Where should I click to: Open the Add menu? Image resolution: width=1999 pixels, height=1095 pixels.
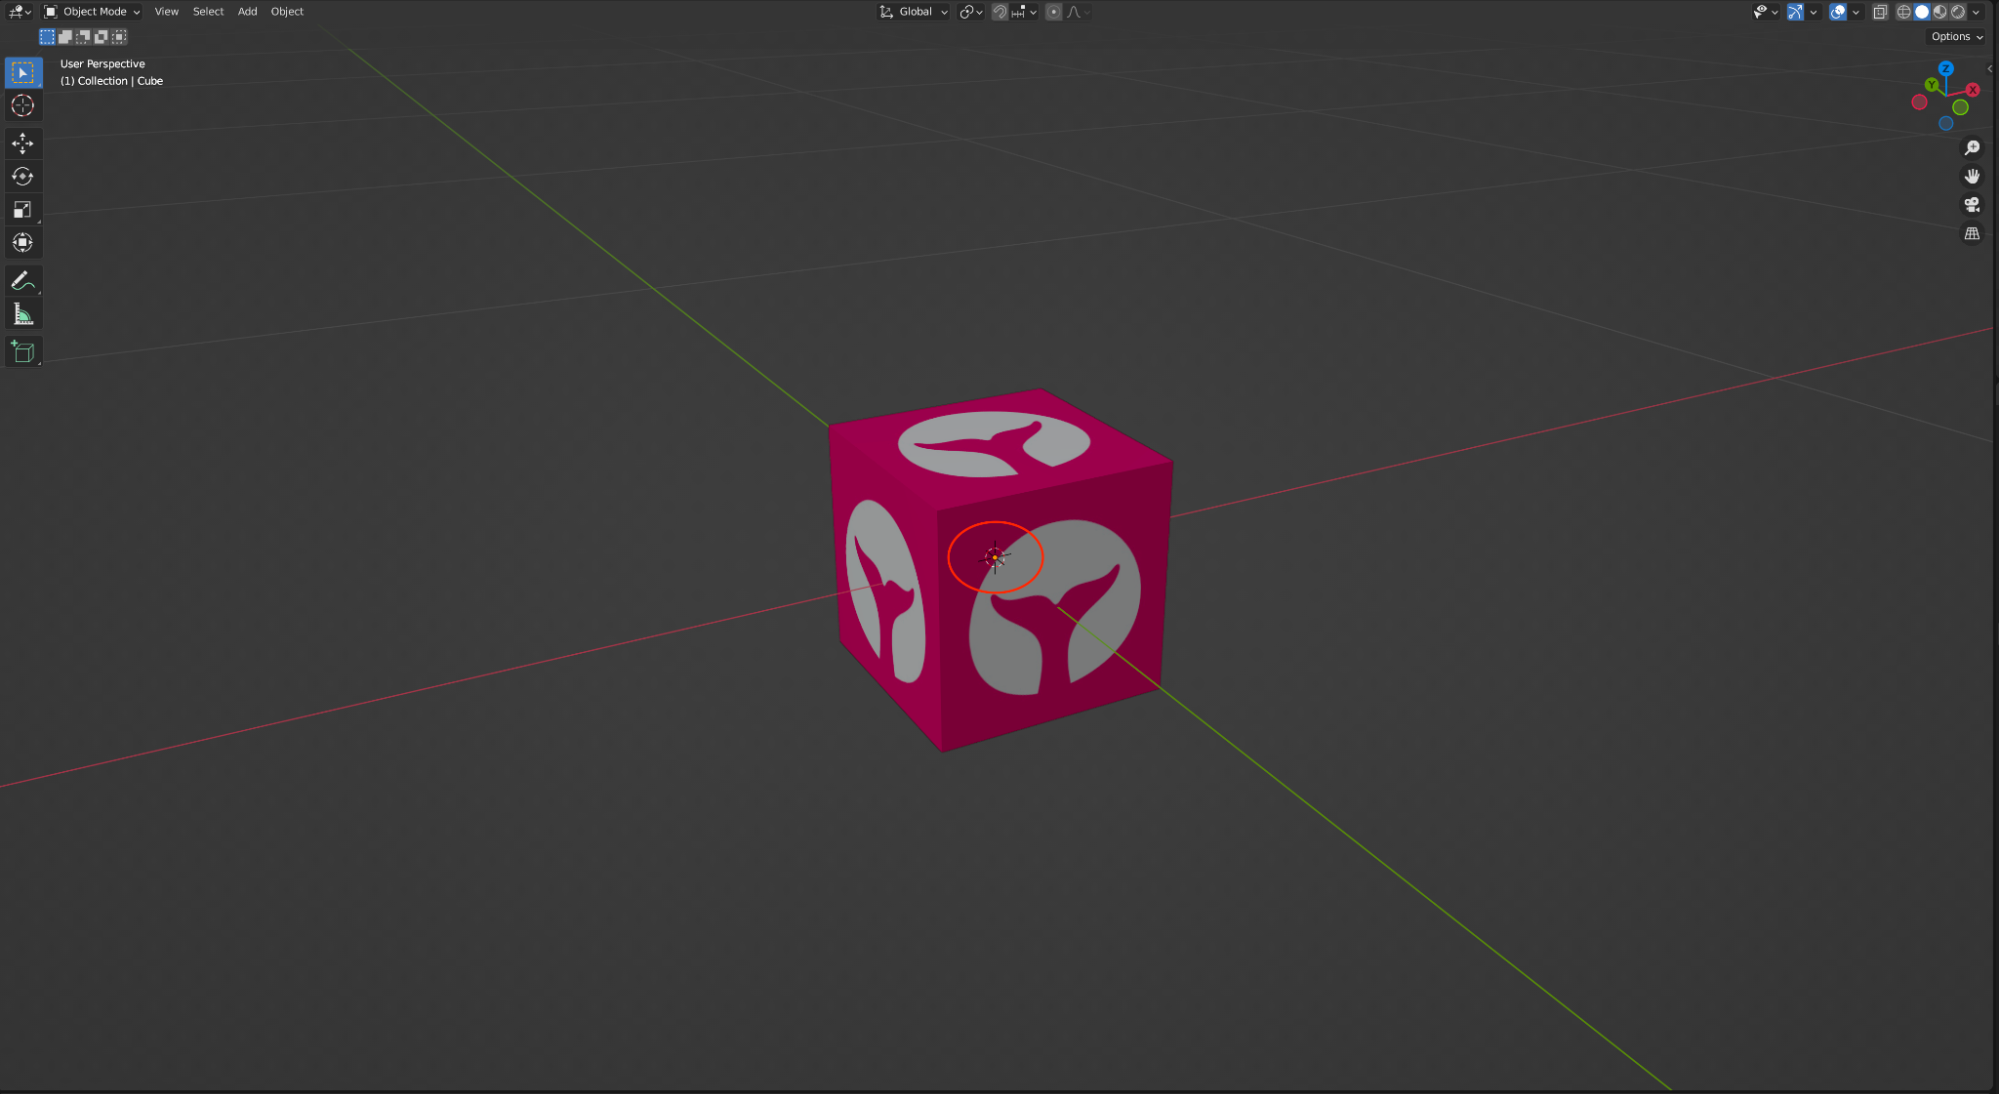(x=247, y=12)
